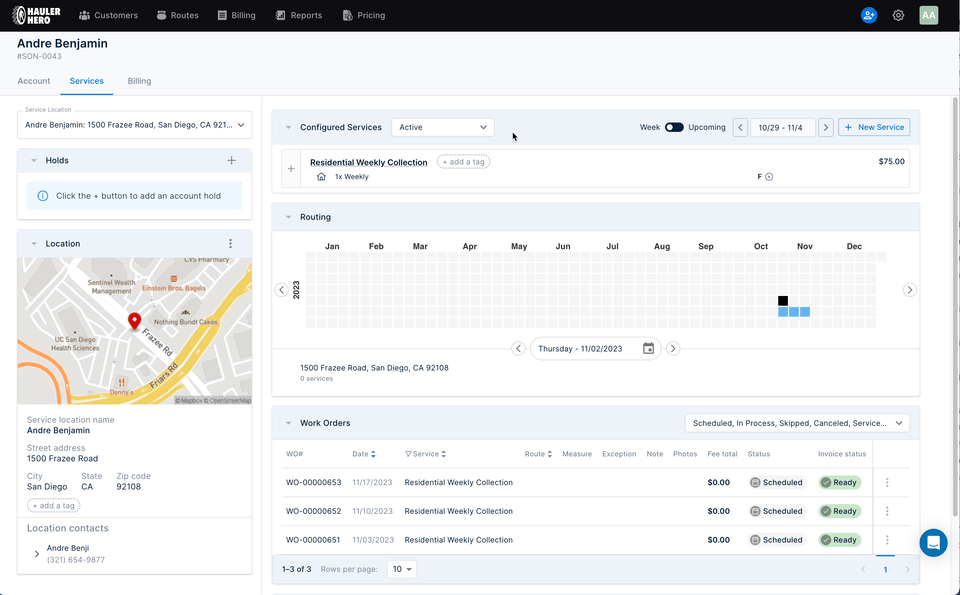
Task: Add a tag to the location
Action: (x=53, y=506)
